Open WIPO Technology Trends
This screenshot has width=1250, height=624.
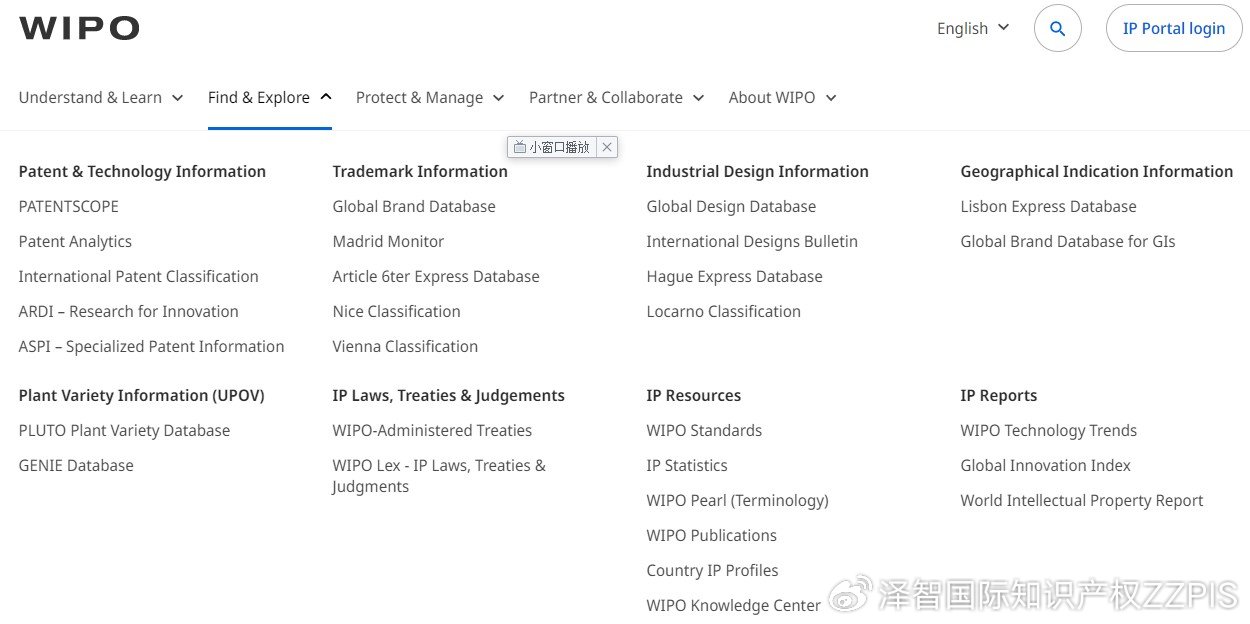point(1049,430)
